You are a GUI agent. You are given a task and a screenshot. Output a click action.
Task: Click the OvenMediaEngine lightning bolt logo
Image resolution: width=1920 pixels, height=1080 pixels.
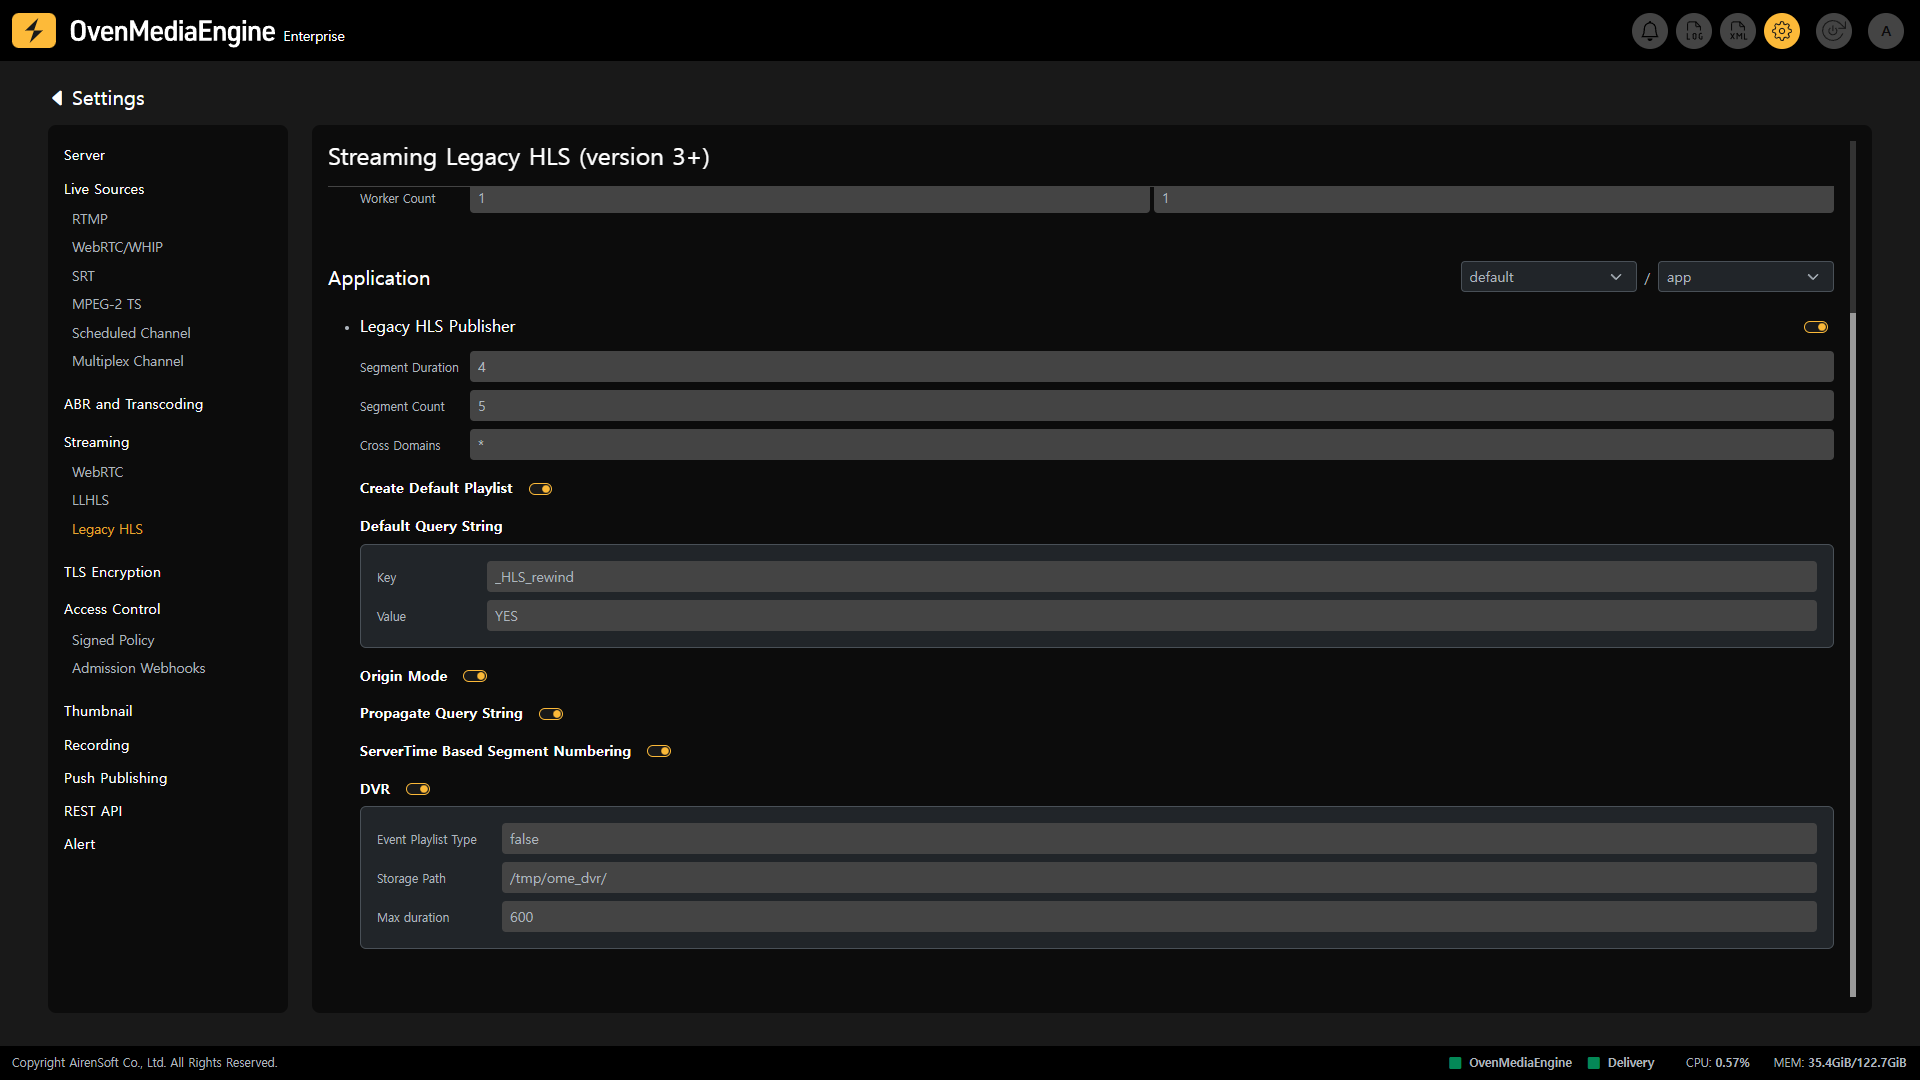click(x=34, y=31)
